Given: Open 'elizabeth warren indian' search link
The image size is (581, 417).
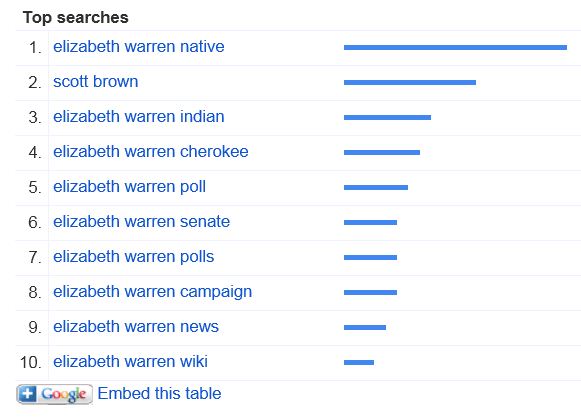Looking at the screenshot, I should pyautogui.click(x=139, y=117).
